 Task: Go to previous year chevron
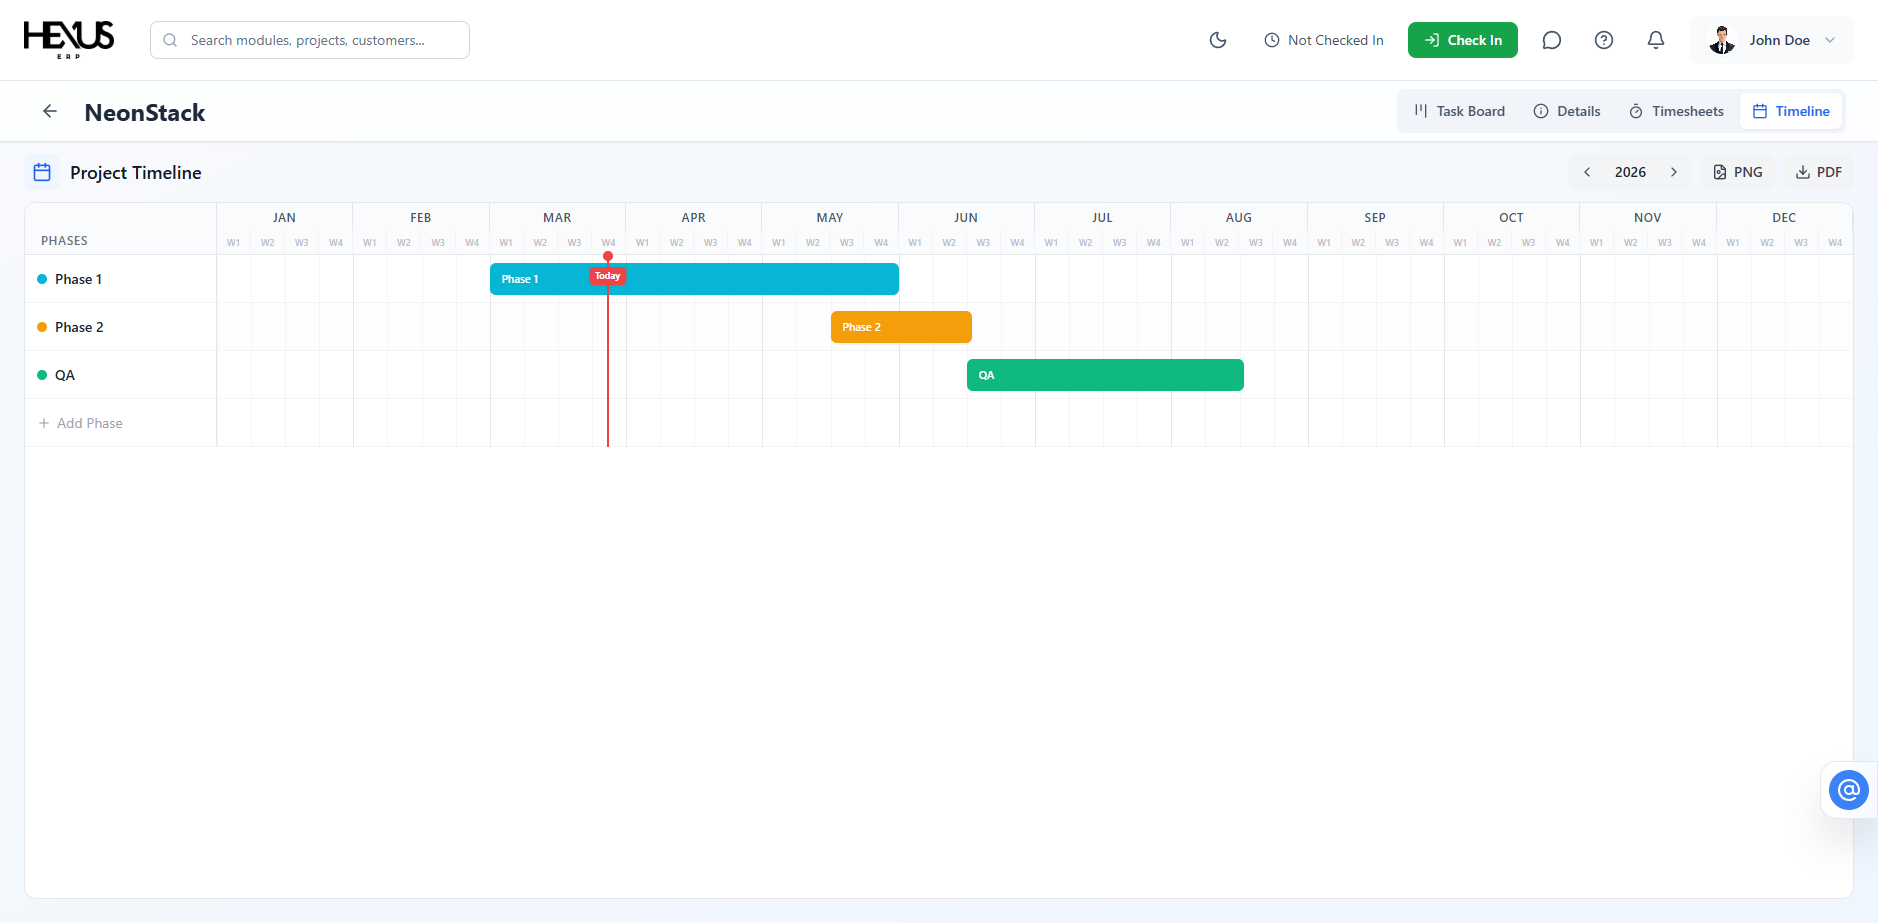pyautogui.click(x=1587, y=172)
